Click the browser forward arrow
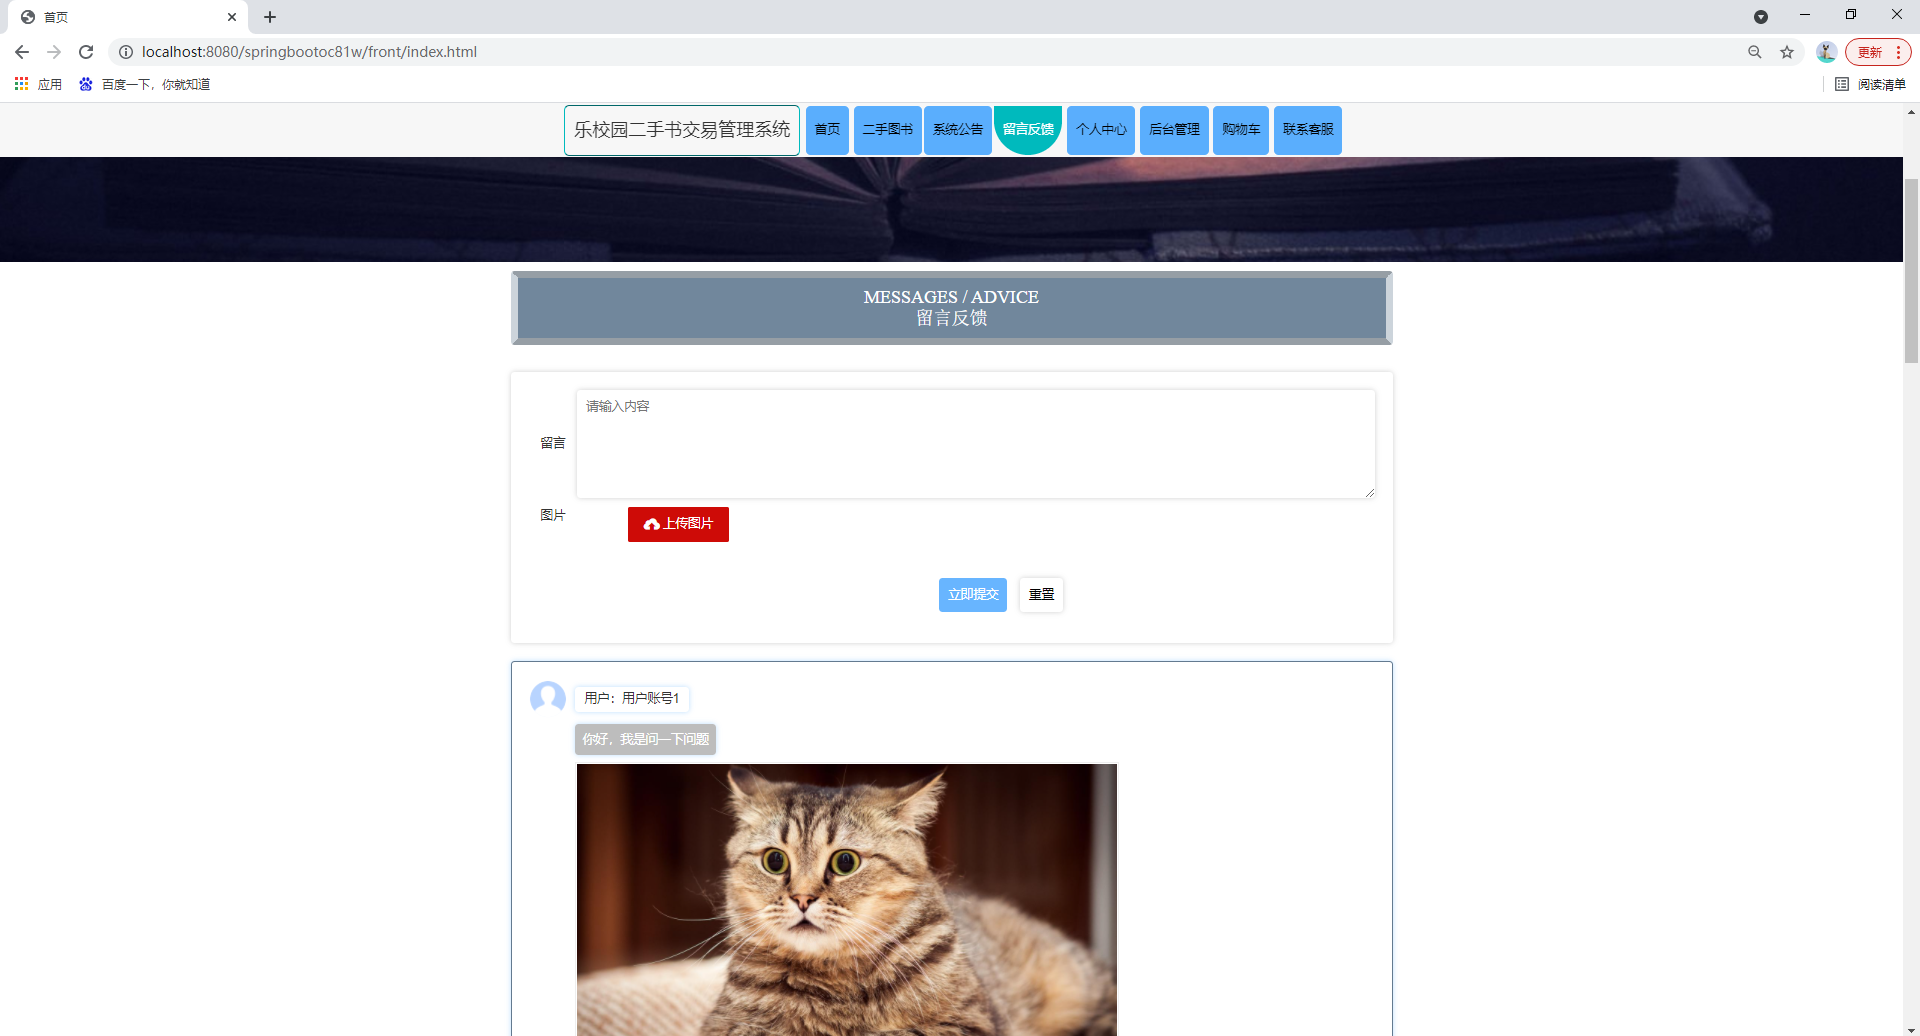1920x1036 pixels. 54,52
